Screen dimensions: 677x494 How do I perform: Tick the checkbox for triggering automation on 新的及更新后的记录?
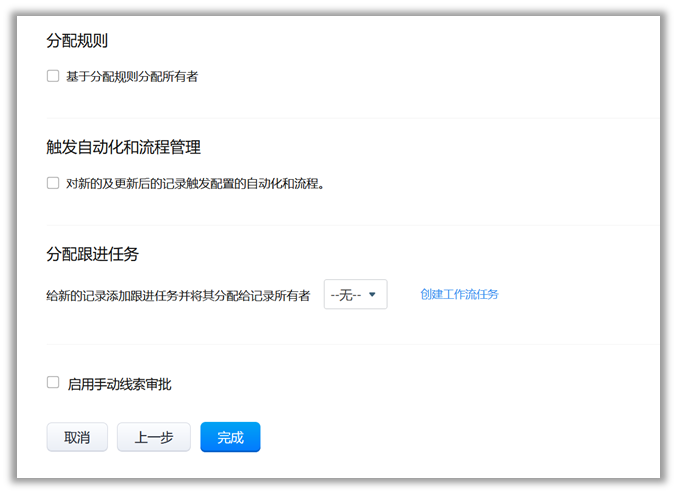click(53, 183)
